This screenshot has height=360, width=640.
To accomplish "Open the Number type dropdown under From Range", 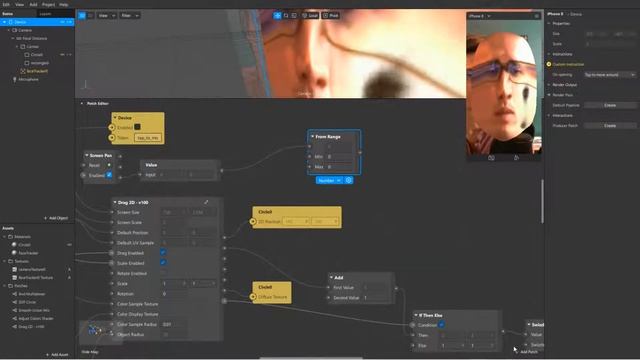I will 329,180.
